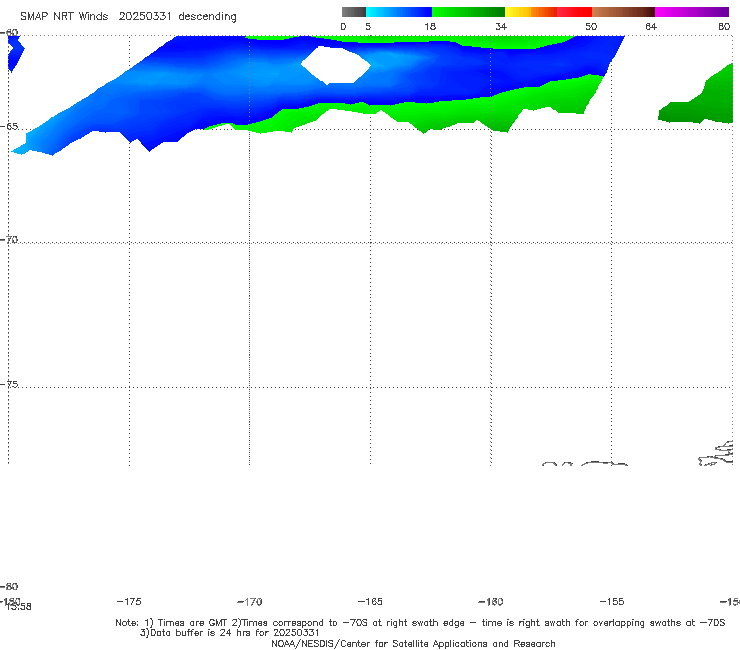Select the cyan-blue segment of the colorbar

coord(399,12)
